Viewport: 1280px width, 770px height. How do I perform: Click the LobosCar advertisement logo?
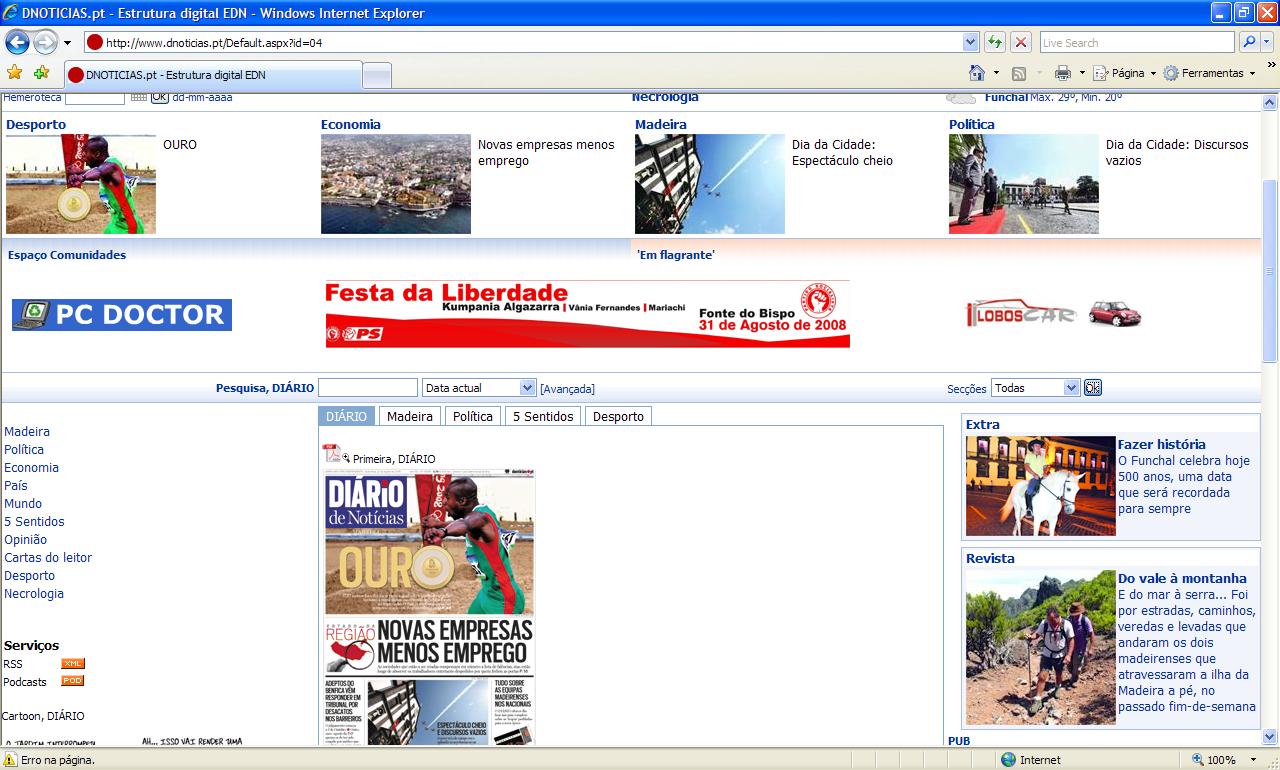point(1053,314)
